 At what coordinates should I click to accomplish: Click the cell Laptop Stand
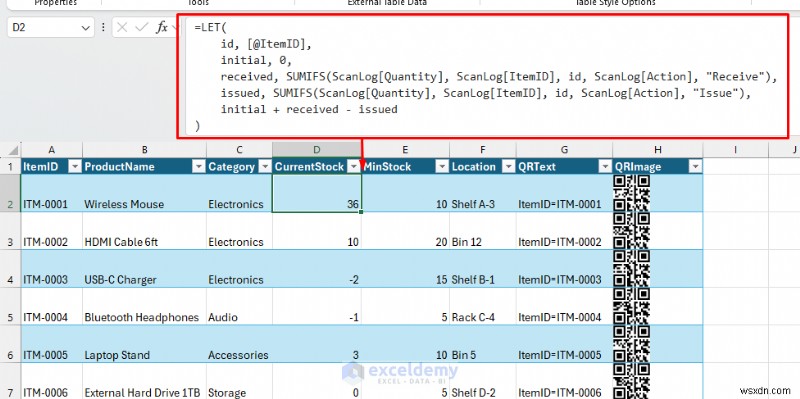pos(144,344)
